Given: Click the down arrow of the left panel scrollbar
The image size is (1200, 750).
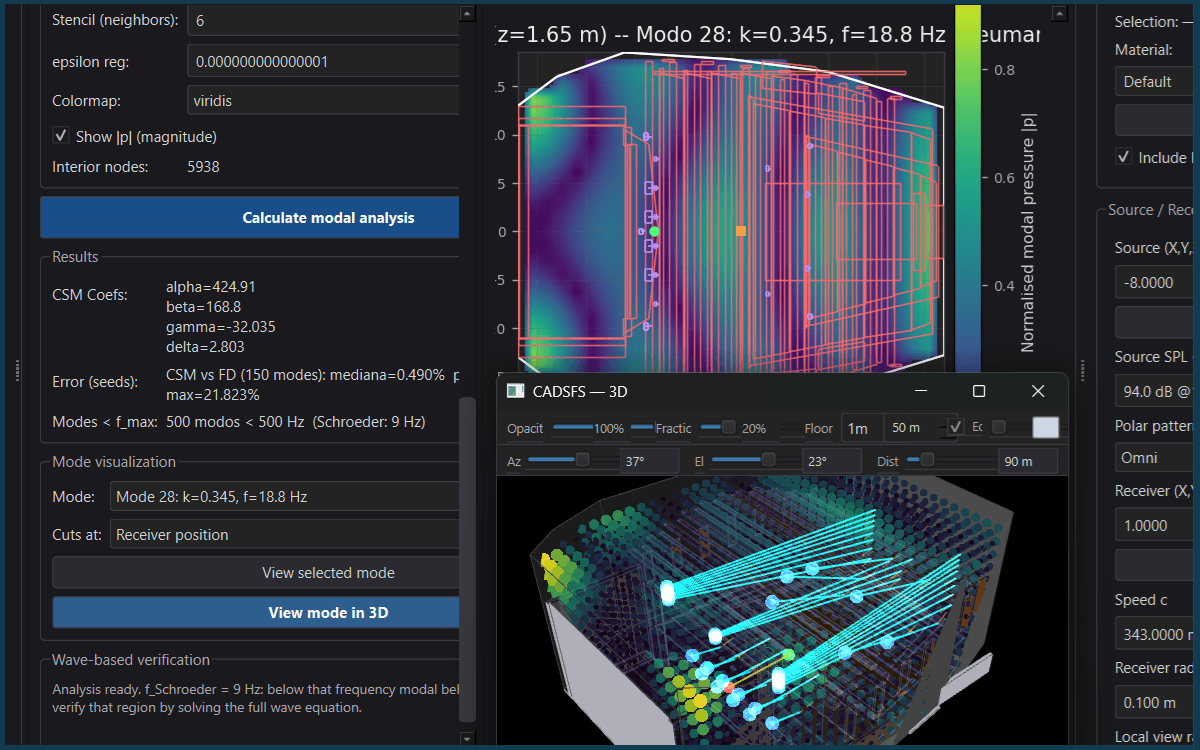Looking at the screenshot, I should coord(467,738).
